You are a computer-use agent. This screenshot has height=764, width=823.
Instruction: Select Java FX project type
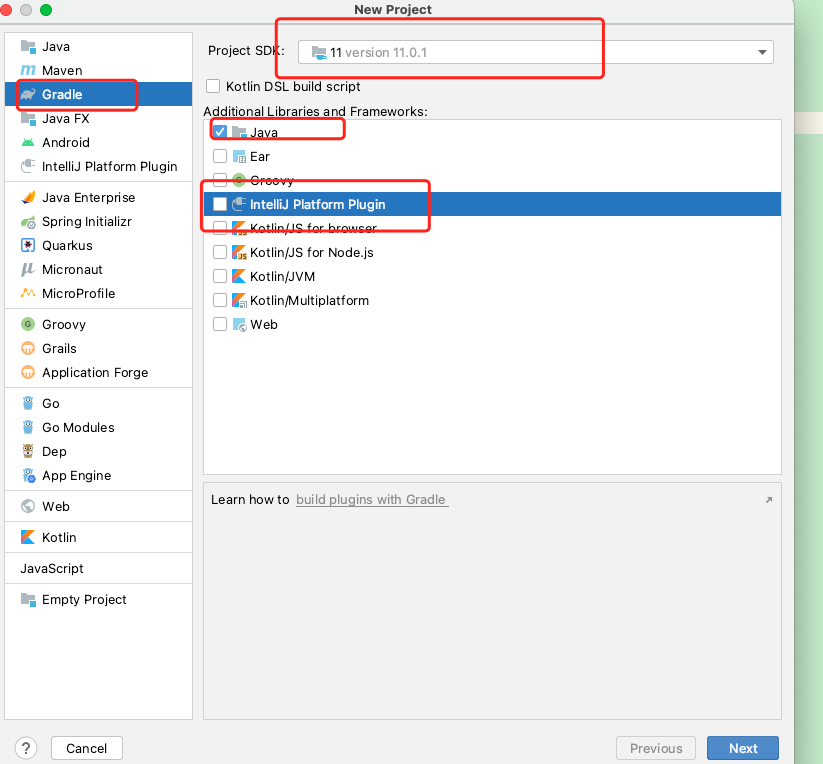pos(98,119)
